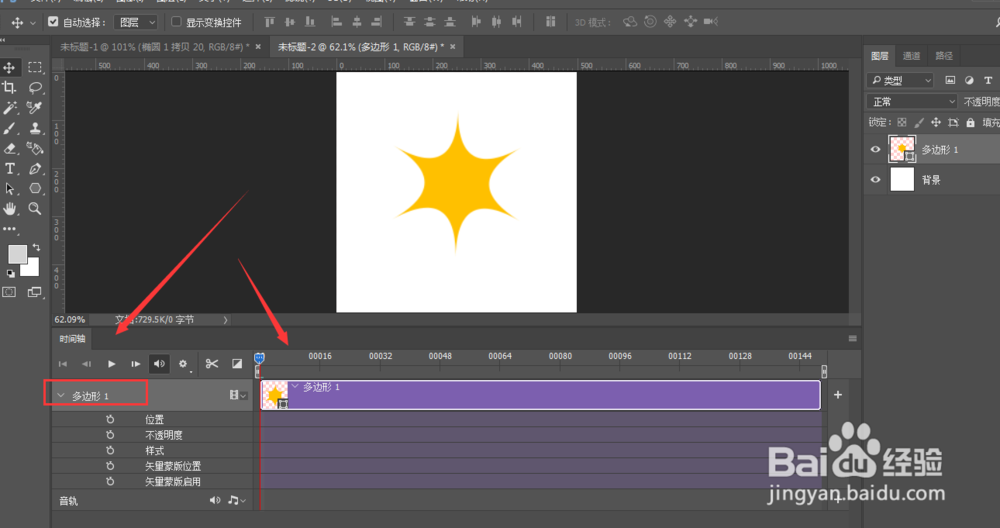The image size is (1000, 528).
Task: Lock transparent pixels in Layers panel
Action: tap(902, 122)
